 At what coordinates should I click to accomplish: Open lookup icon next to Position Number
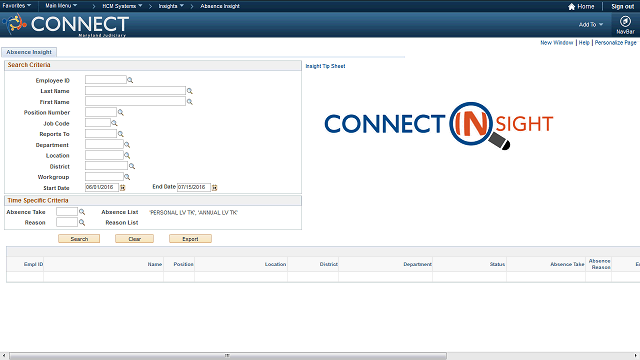coord(120,112)
